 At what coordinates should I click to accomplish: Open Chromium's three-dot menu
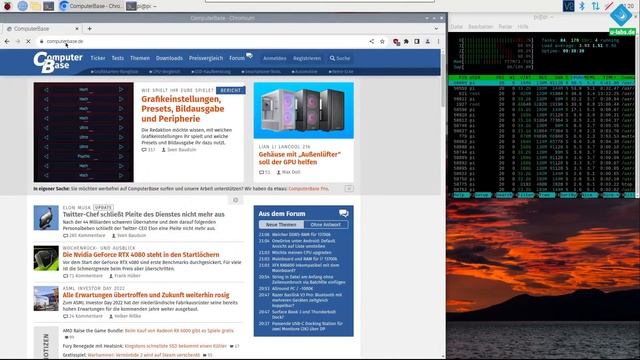click(438, 41)
